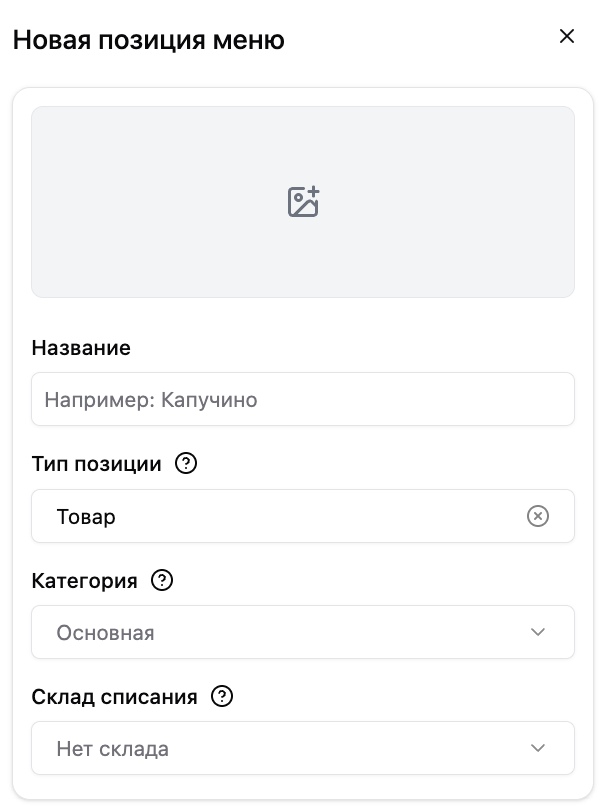
Task: Open the Тип позиции selector field
Action: (303, 516)
